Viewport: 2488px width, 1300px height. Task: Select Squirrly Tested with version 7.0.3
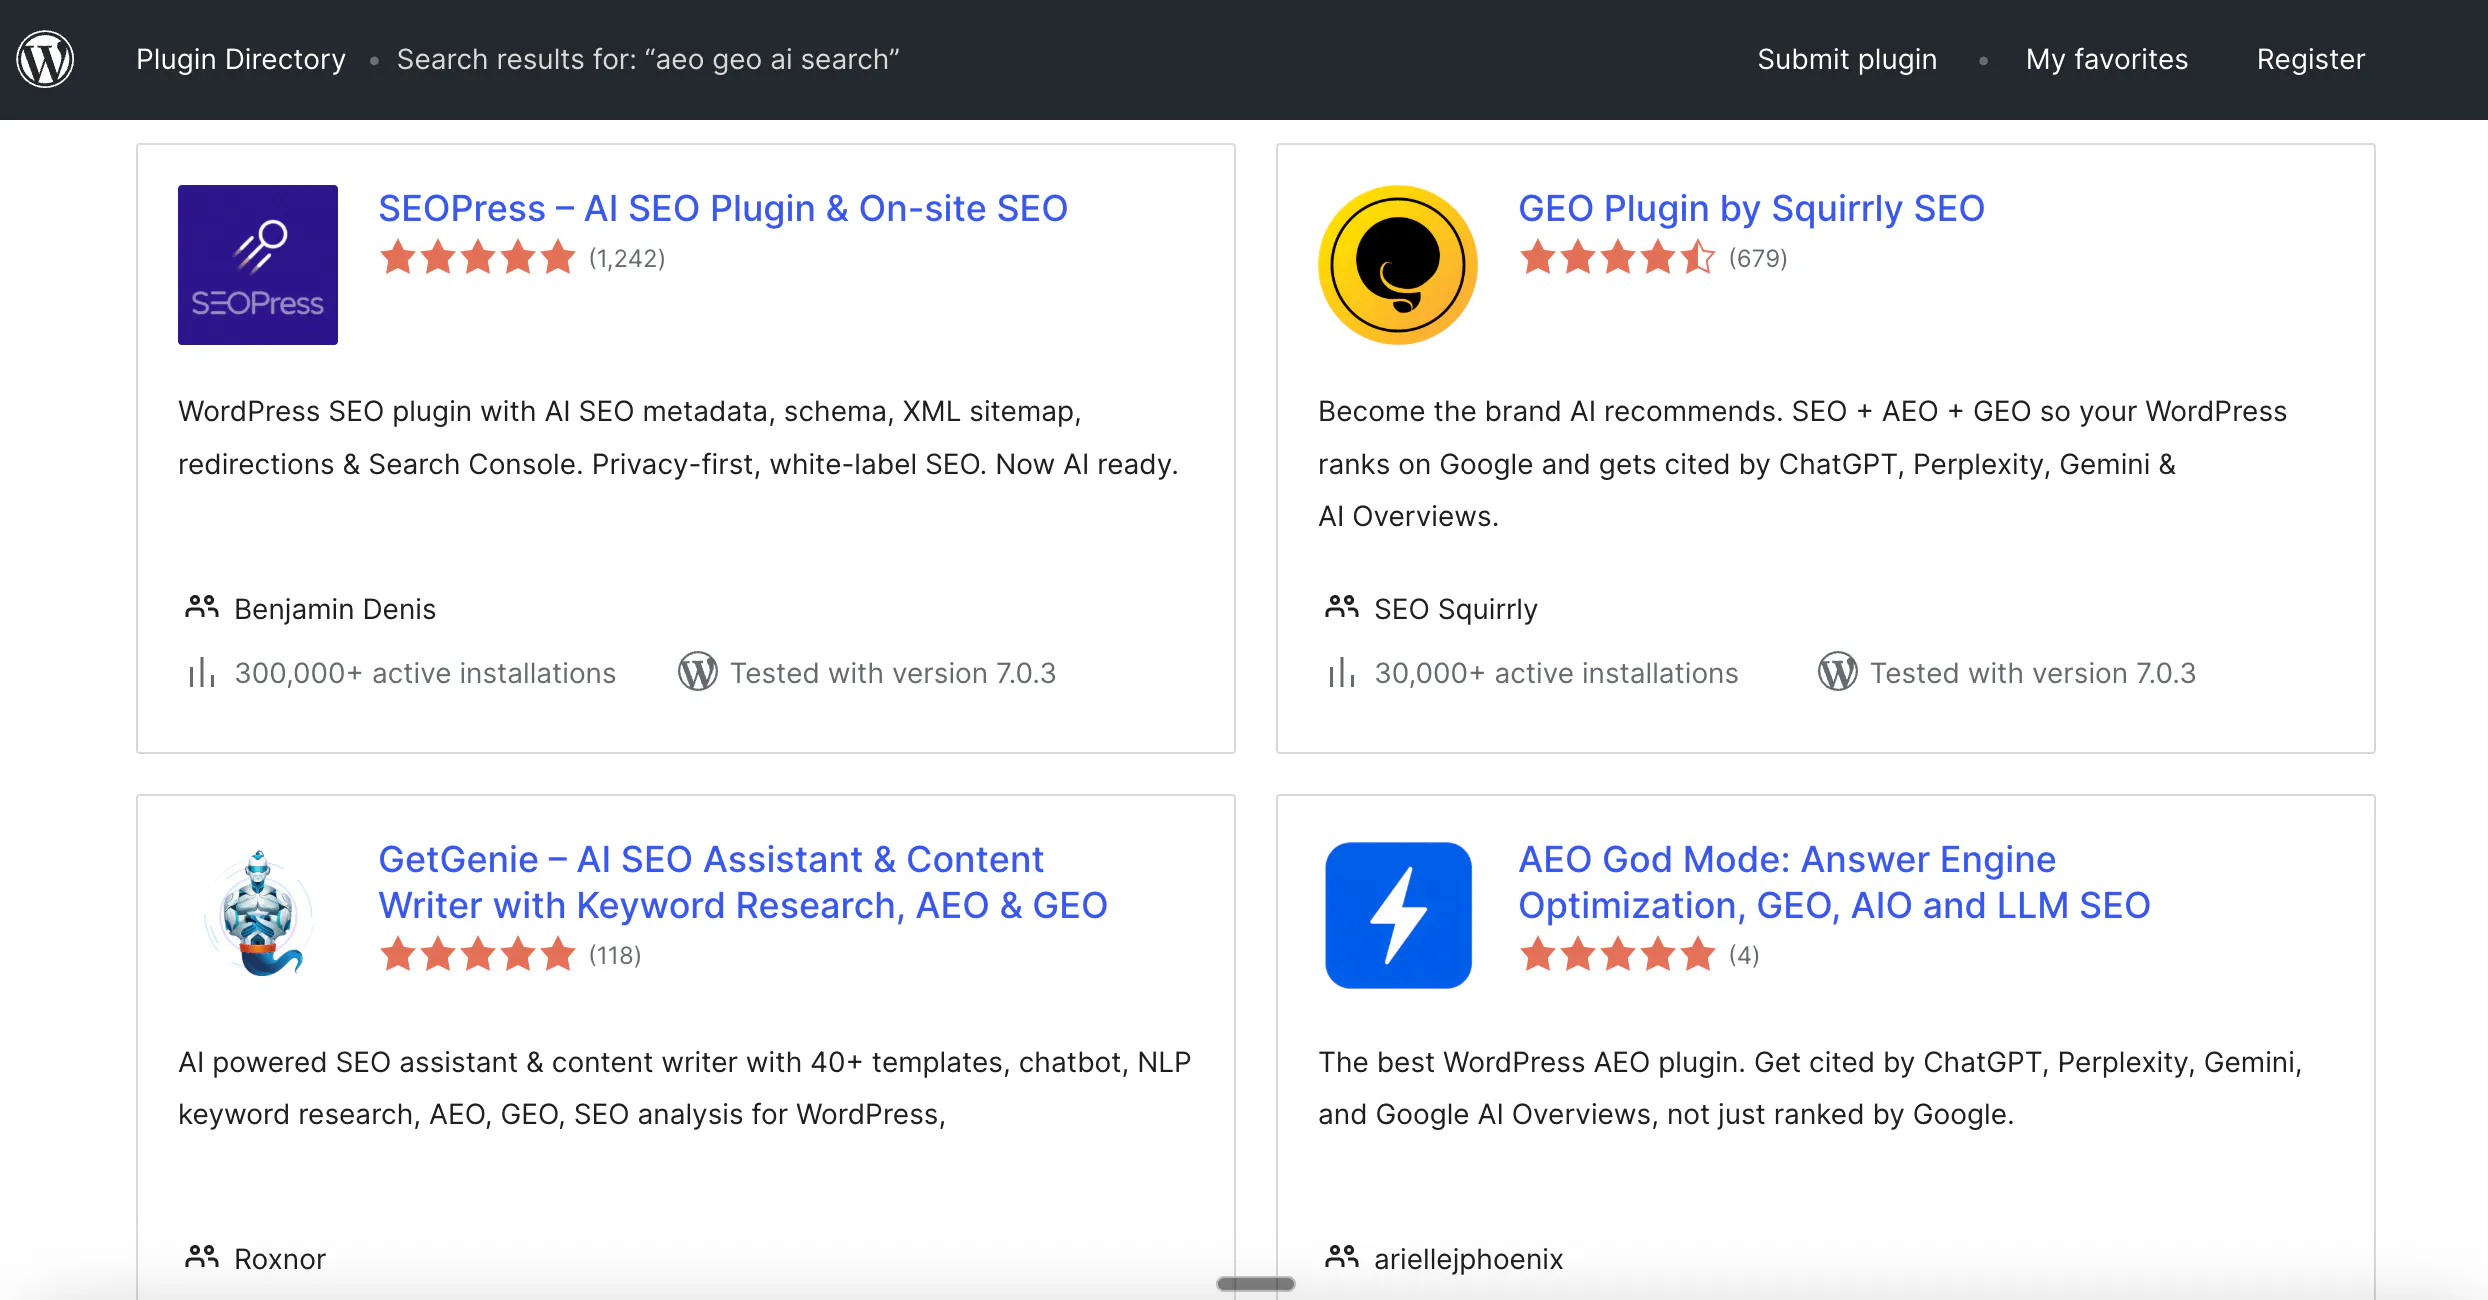pyautogui.click(x=2033, y=673)
